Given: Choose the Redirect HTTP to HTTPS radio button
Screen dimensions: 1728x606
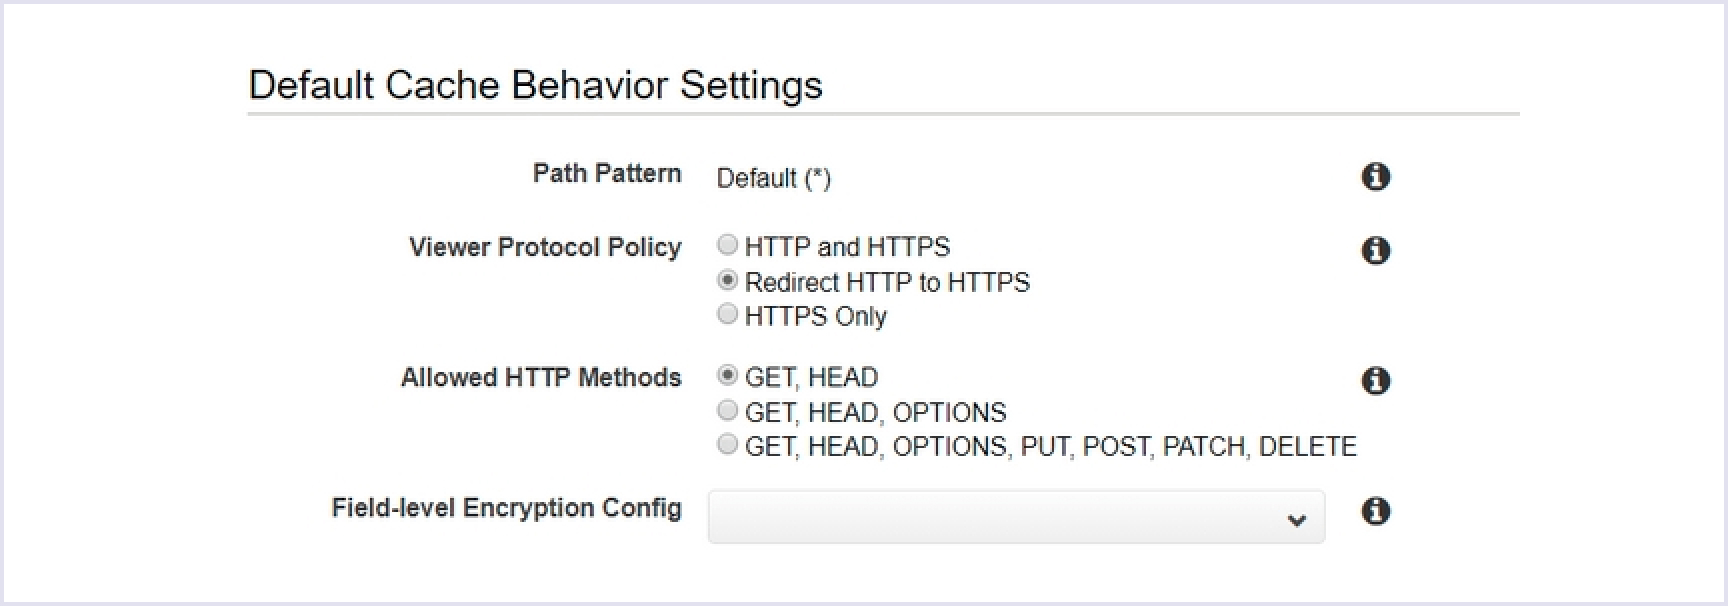Looking at the screenshot, I should coord(728,280).
